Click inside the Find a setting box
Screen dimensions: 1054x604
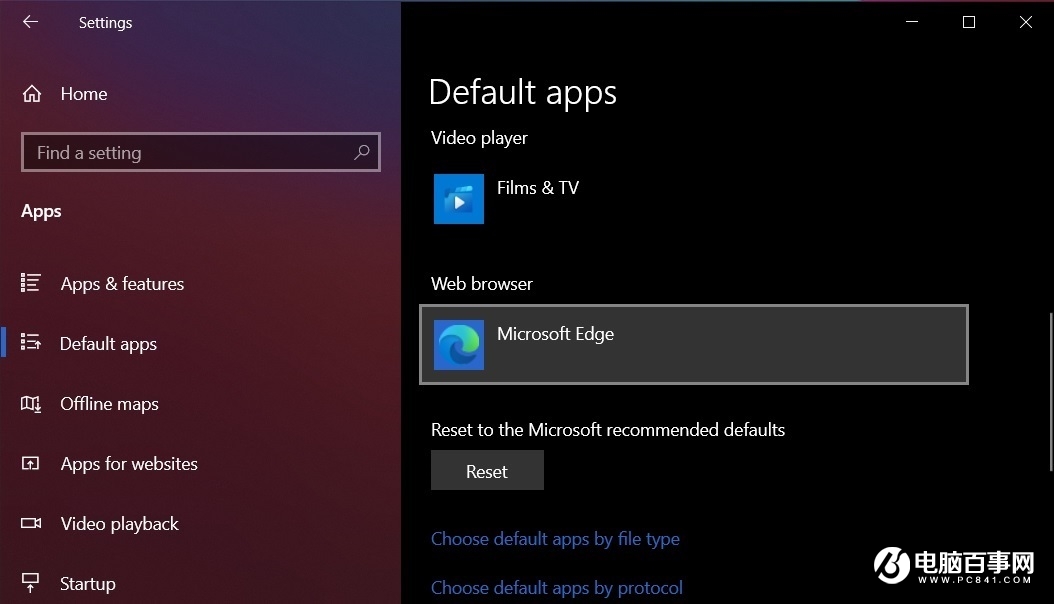pos(180,152)
